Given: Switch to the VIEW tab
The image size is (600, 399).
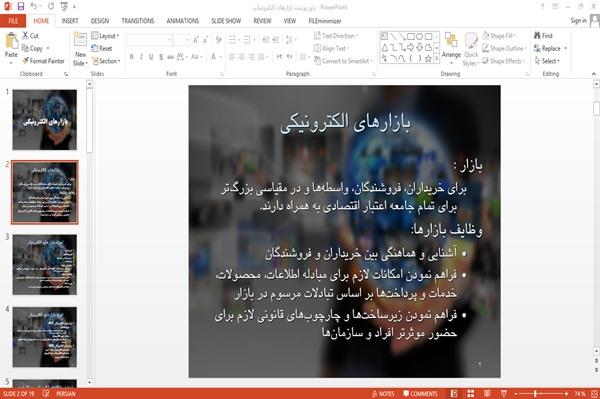Looking at the screenshot, I should (290, 21).
